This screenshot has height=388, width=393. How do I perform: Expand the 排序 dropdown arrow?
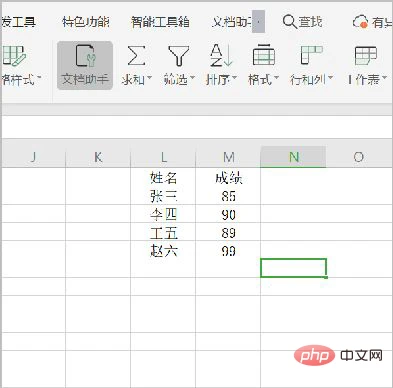(x=234, y=78)
